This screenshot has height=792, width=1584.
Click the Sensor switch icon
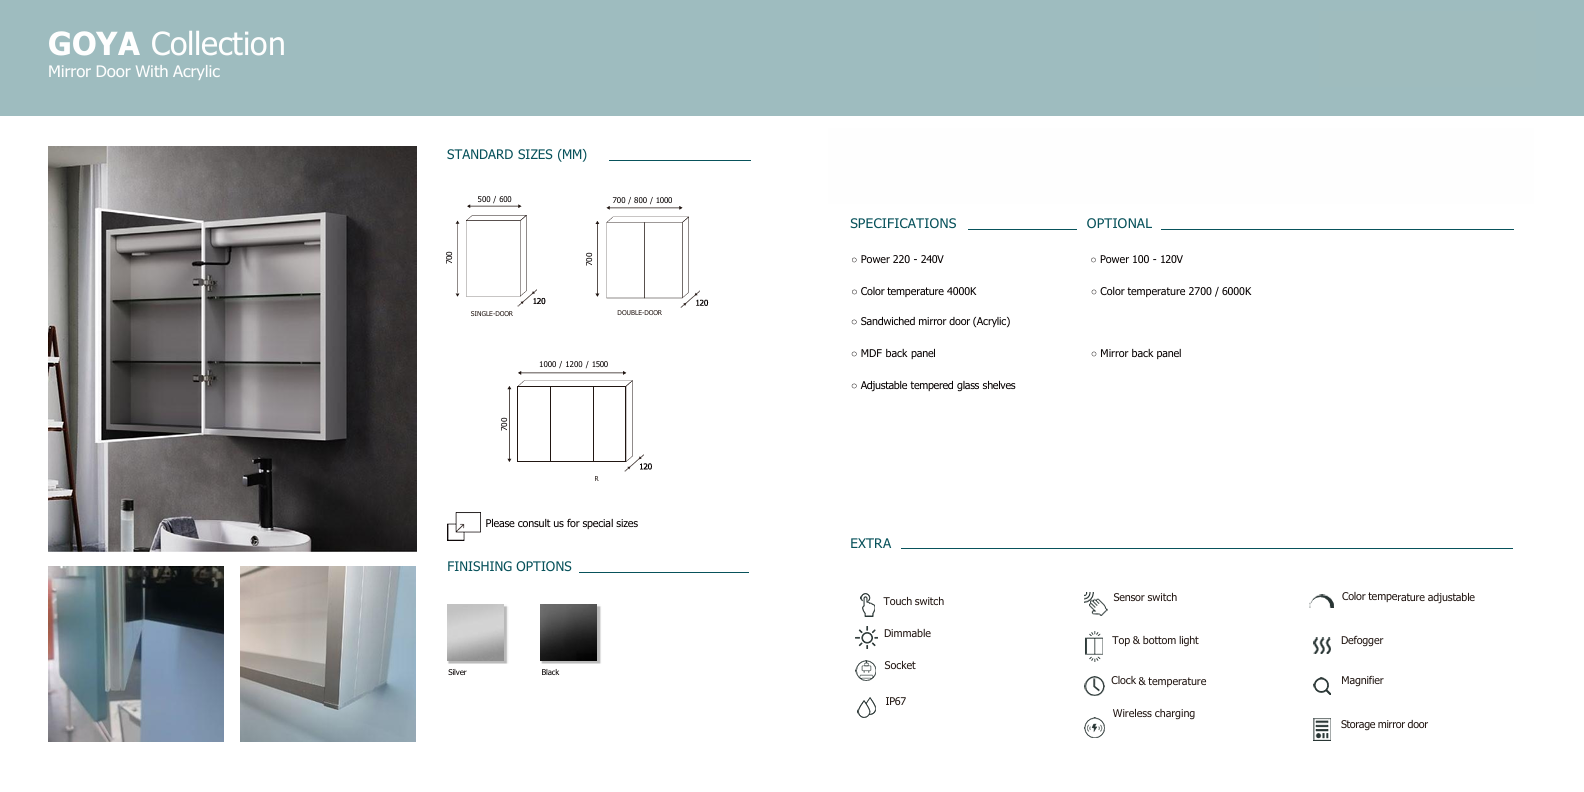[x=1094, y=602]
